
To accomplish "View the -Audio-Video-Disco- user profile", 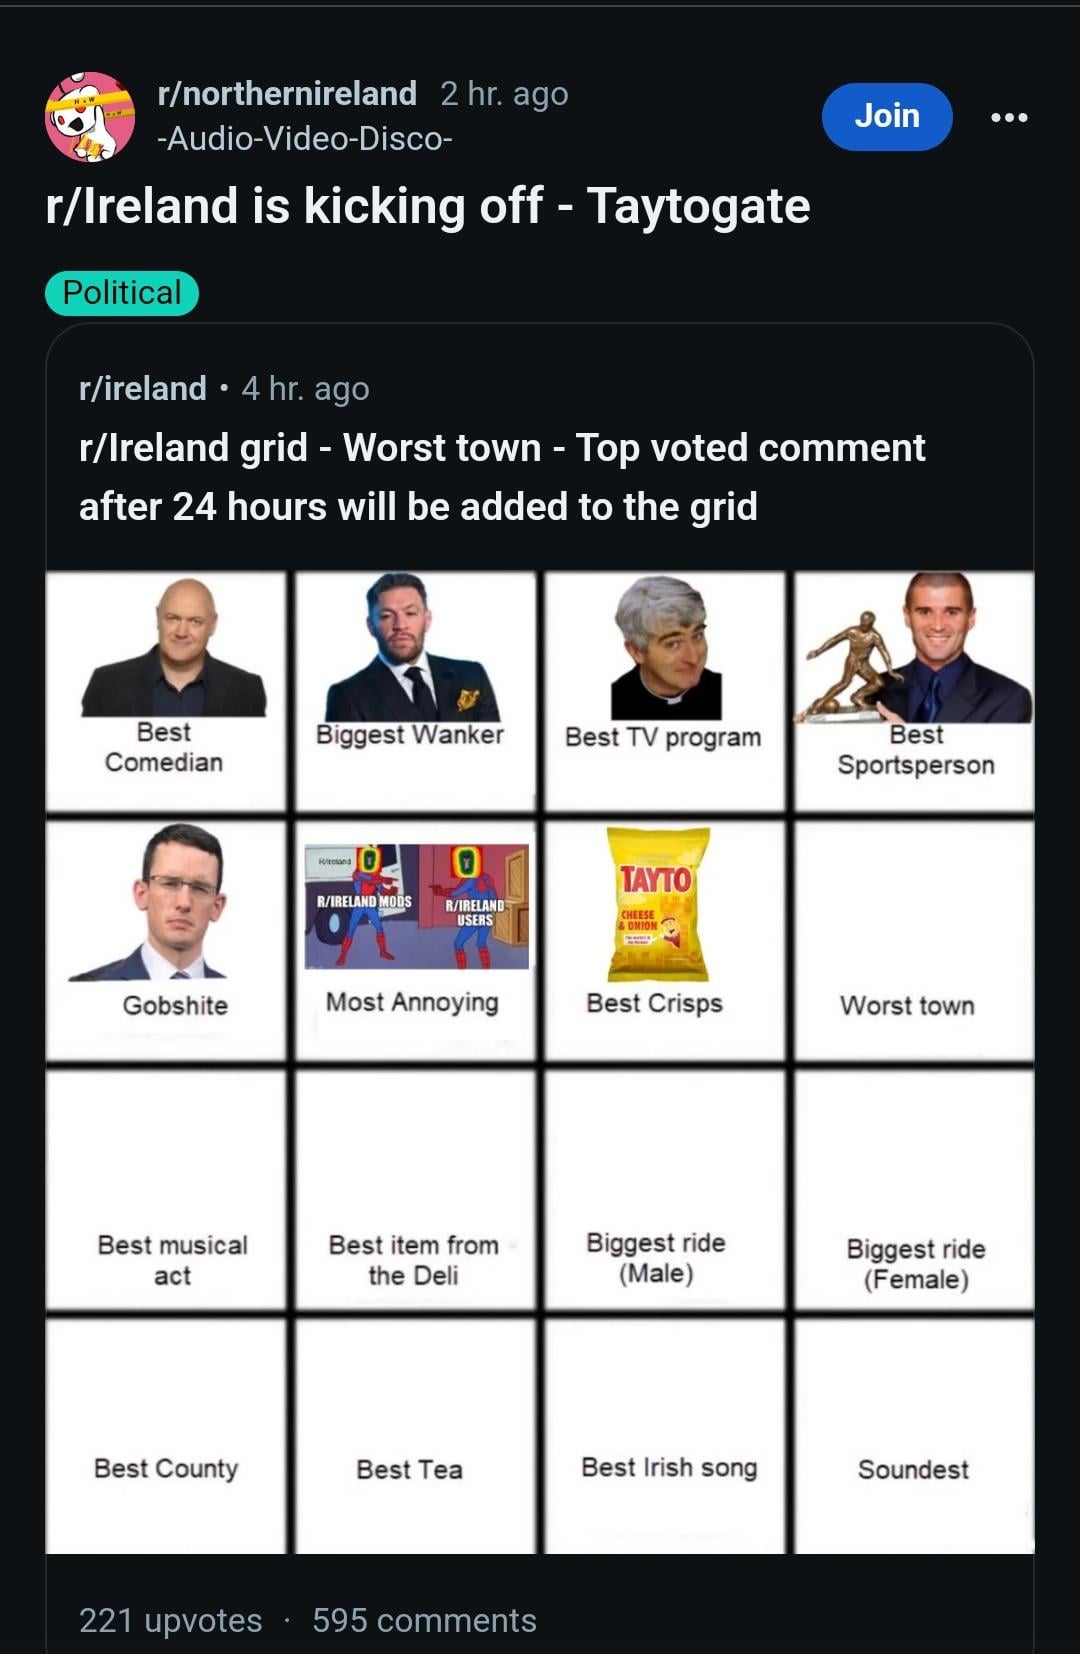I will [x=305, y=138].
